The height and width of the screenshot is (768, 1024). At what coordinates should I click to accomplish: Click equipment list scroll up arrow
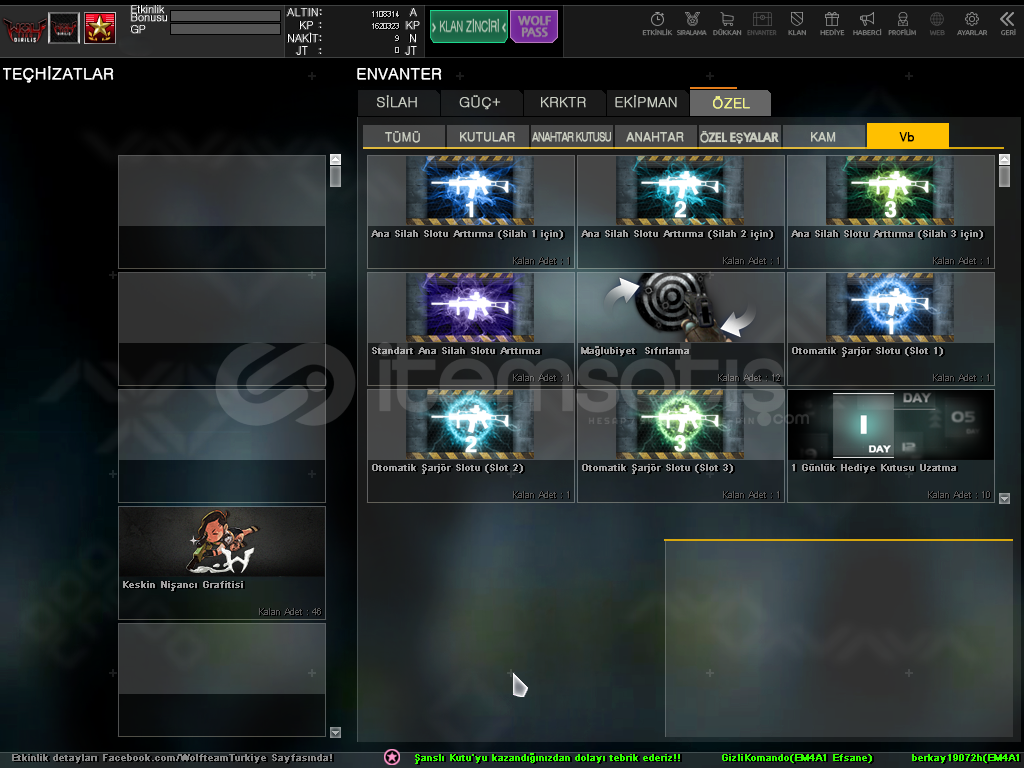tap(336, 159)
